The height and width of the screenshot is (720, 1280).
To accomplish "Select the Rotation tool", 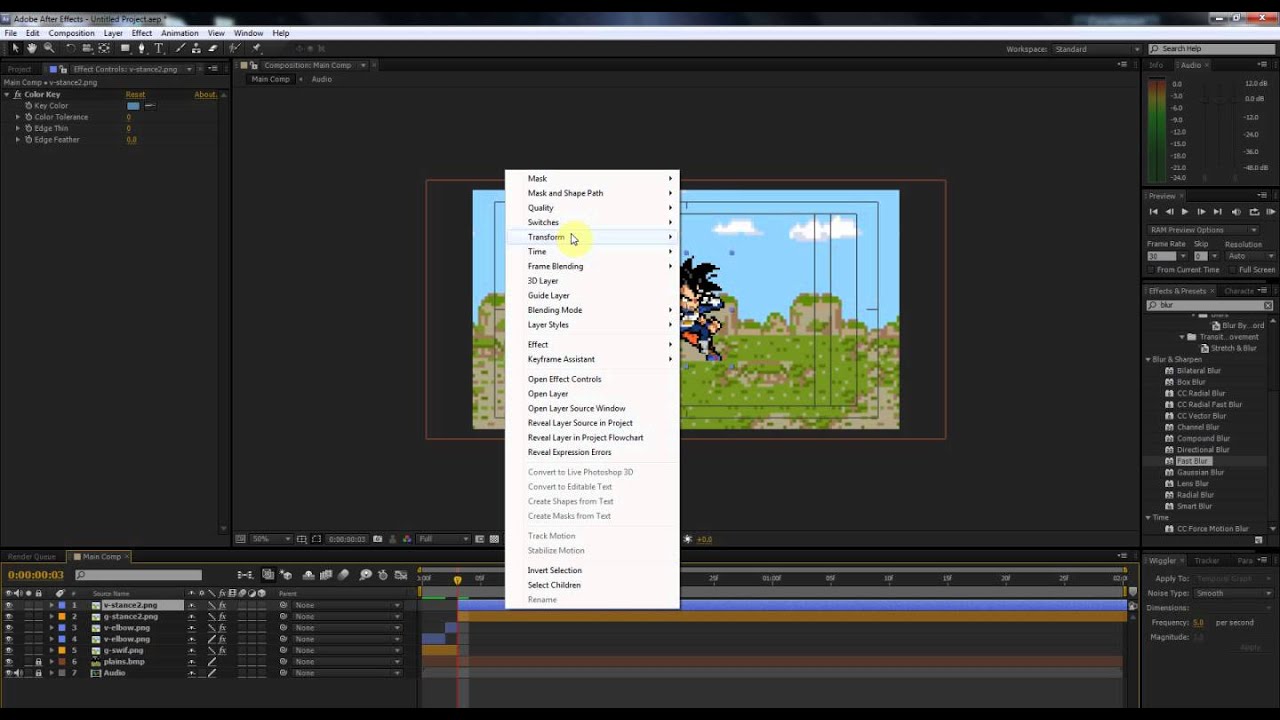I will pyautogui.click(x=70, y=48).
